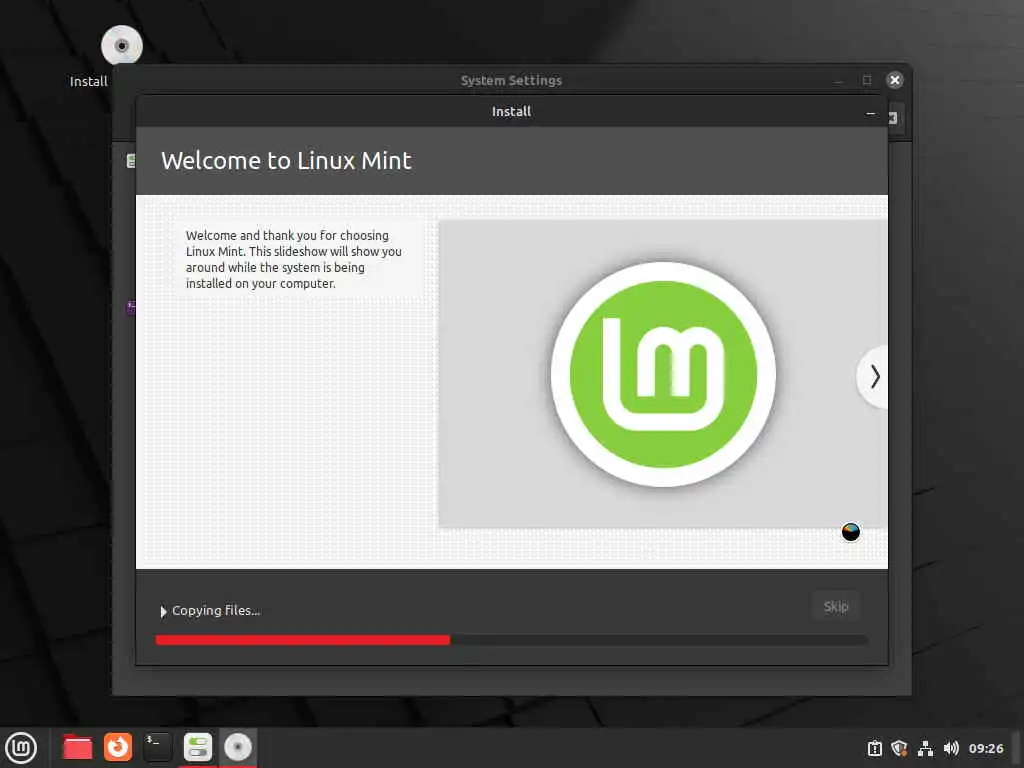Click the Linux Mint logo slide image
Viewport: 1024px width, 768px height.
click(x=663, y=374)
